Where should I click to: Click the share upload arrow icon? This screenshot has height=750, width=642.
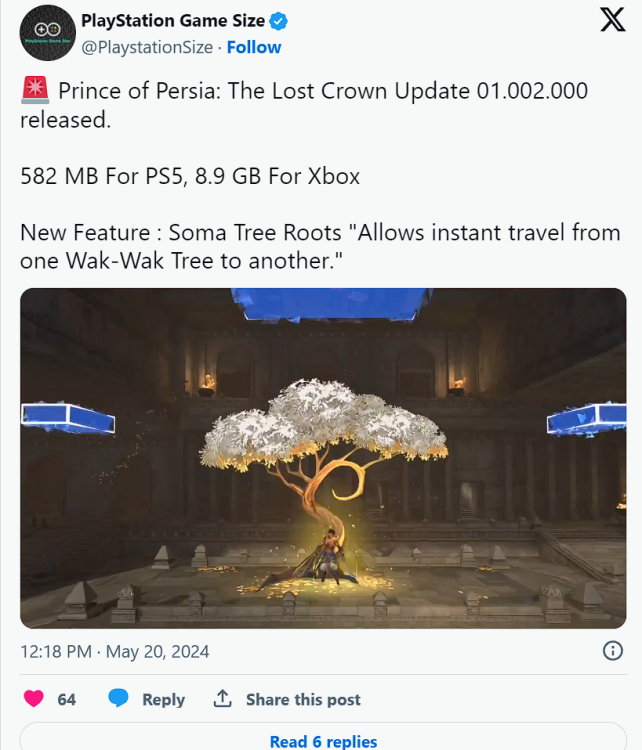click(x=222, y=698)
